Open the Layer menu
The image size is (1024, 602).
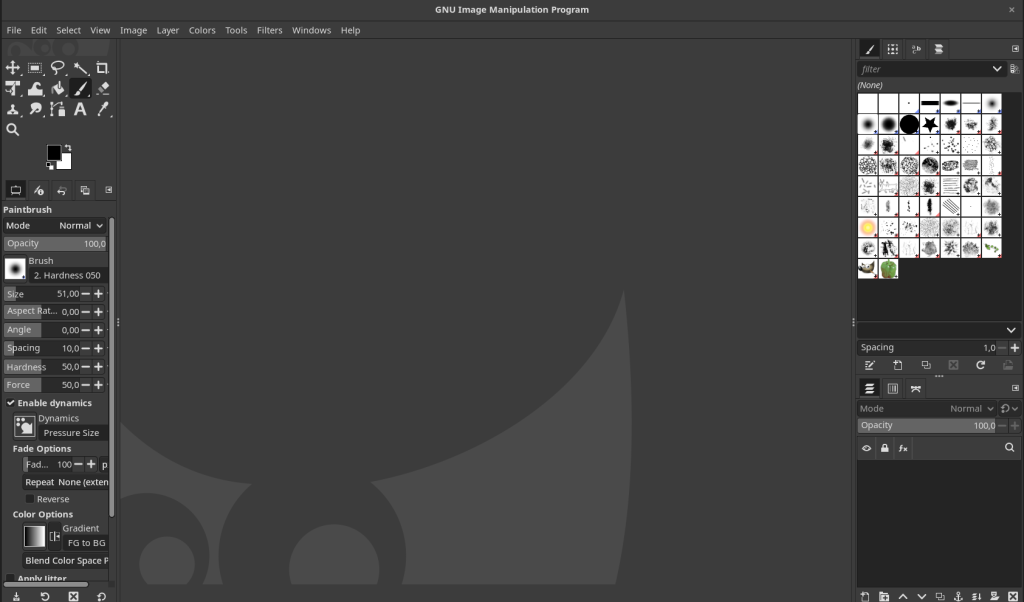pos(167,30)
